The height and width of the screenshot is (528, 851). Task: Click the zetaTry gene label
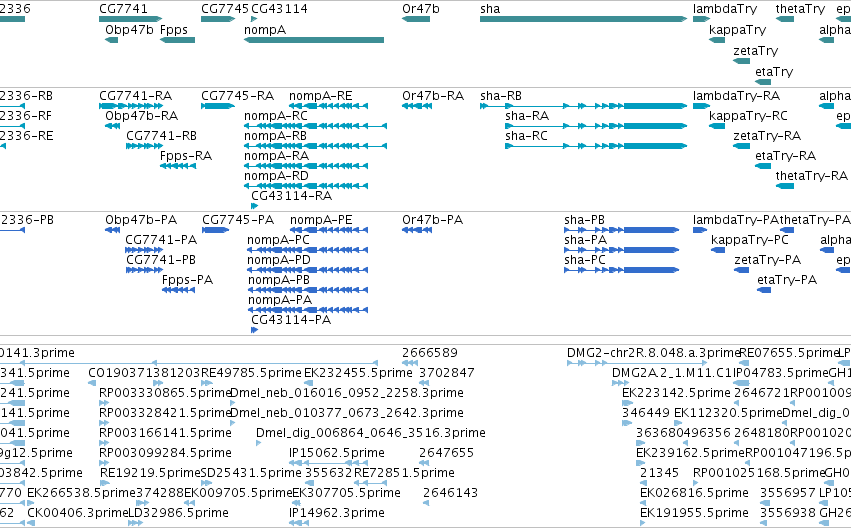pyautogui.click(x=755, y=51)
